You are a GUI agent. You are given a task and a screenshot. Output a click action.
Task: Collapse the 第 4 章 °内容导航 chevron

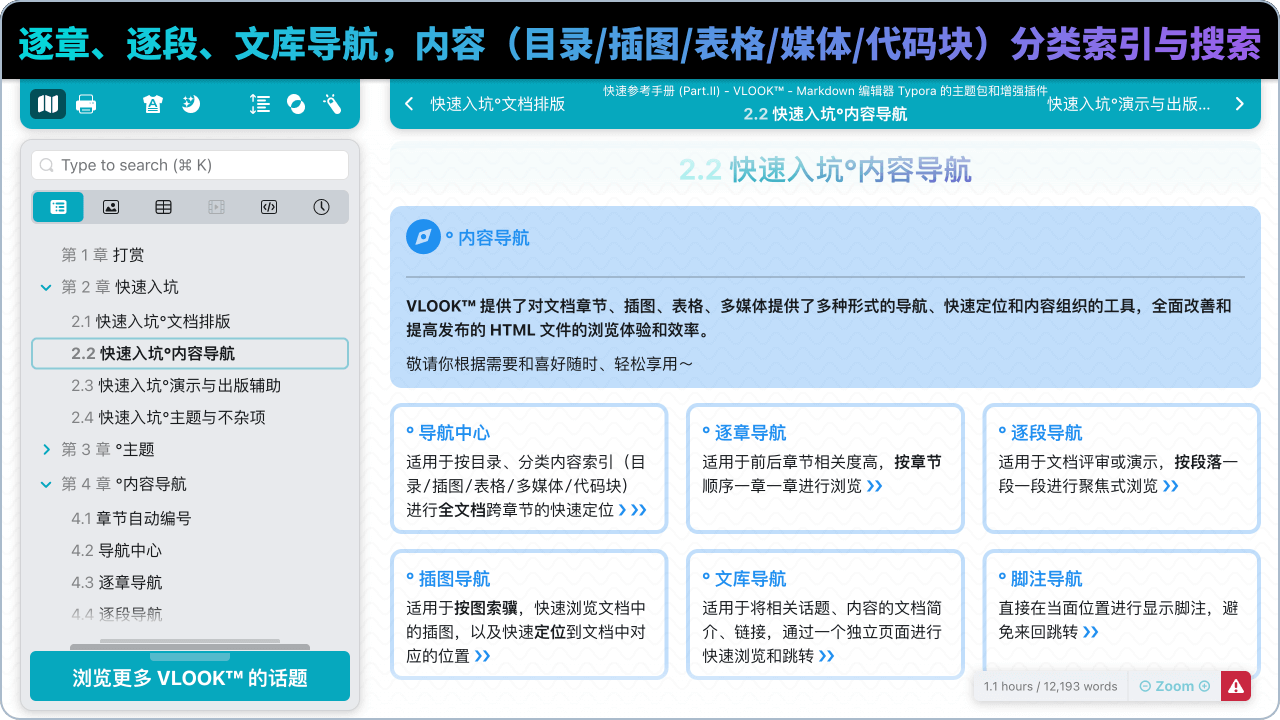[45, 484]
